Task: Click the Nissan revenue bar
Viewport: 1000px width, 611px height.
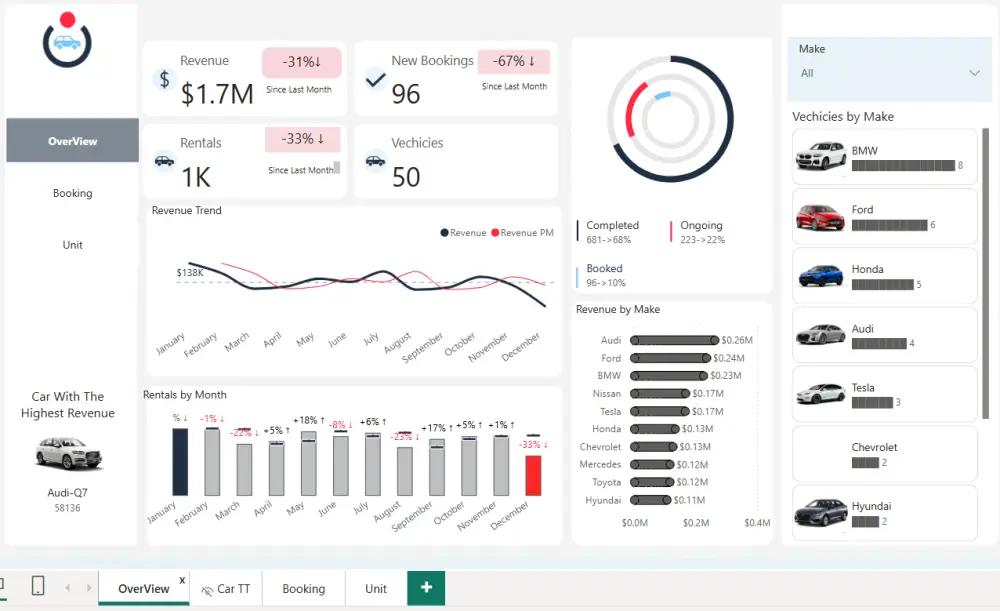Action: click(x=660, y=394)
